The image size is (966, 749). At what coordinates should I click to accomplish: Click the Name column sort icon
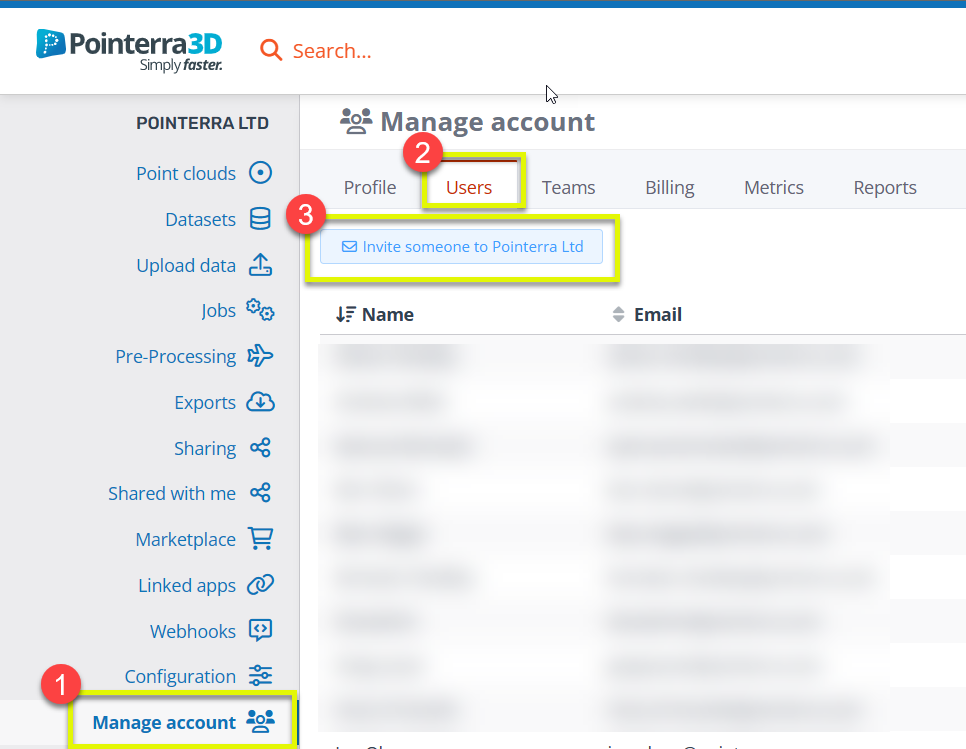pyautogui.click(x=346, y=314)
